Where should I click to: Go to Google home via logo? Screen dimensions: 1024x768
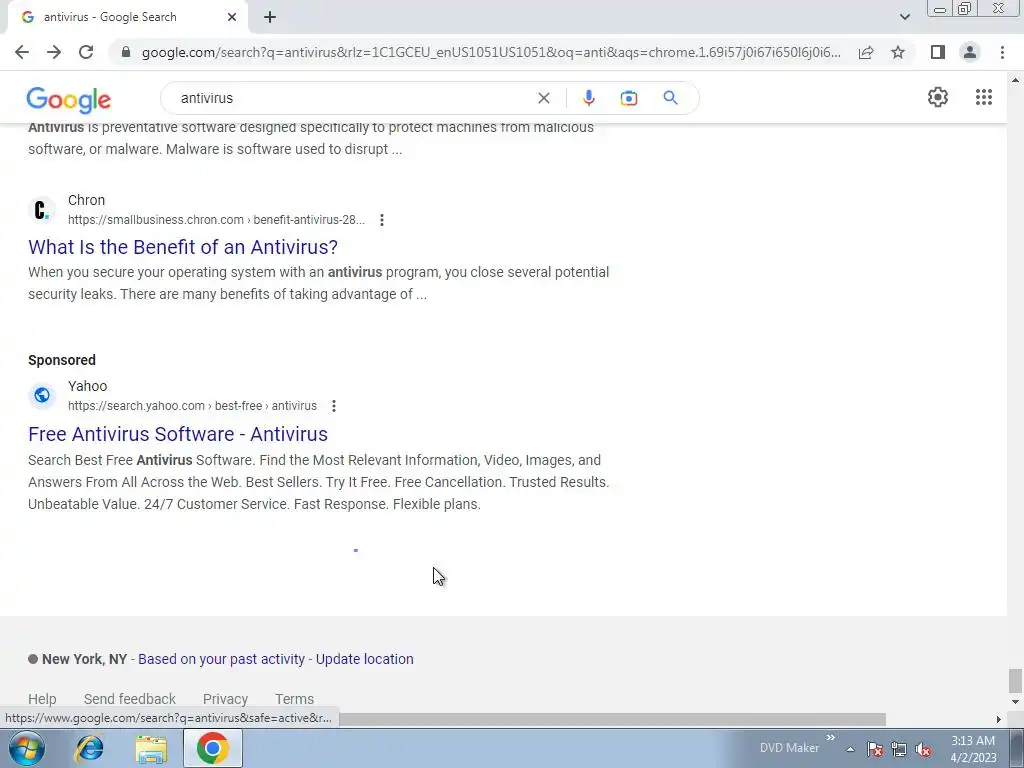(x=69, y=99)
